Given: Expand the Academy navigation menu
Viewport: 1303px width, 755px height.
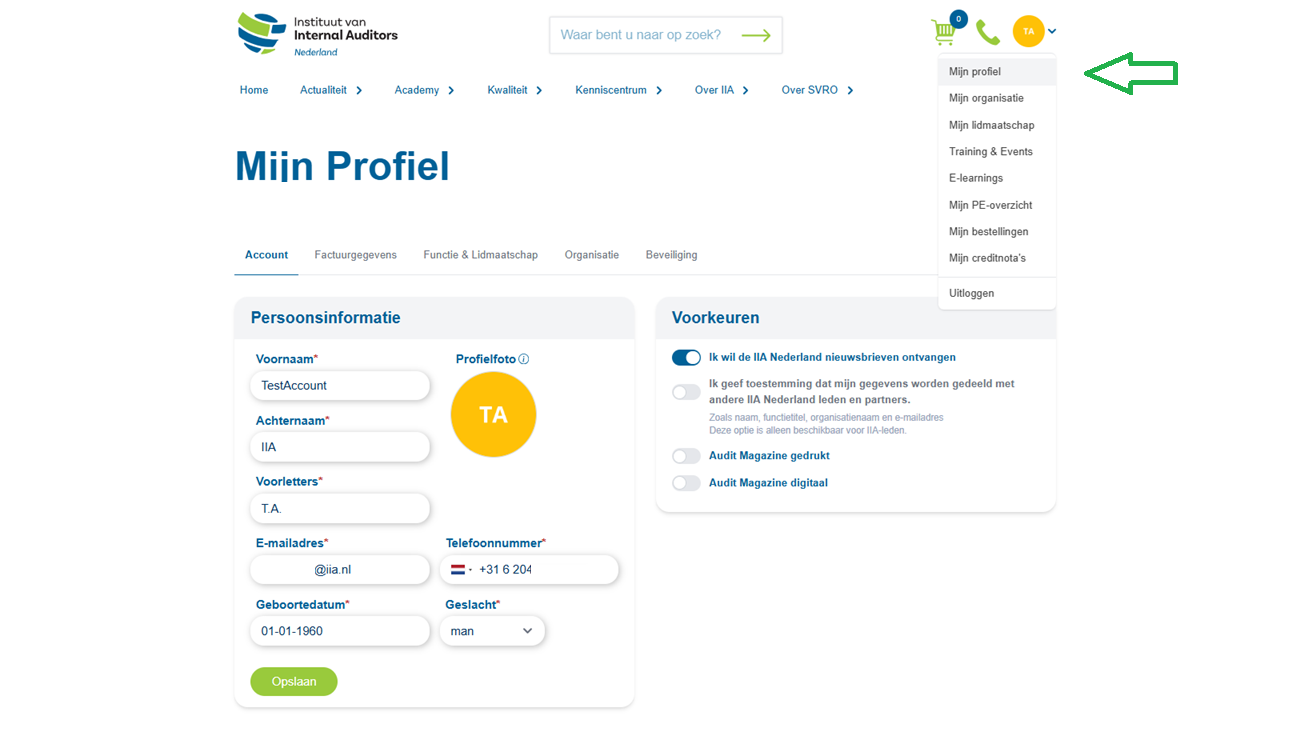Looking at the screenshot, I should (x=424, y=90).
